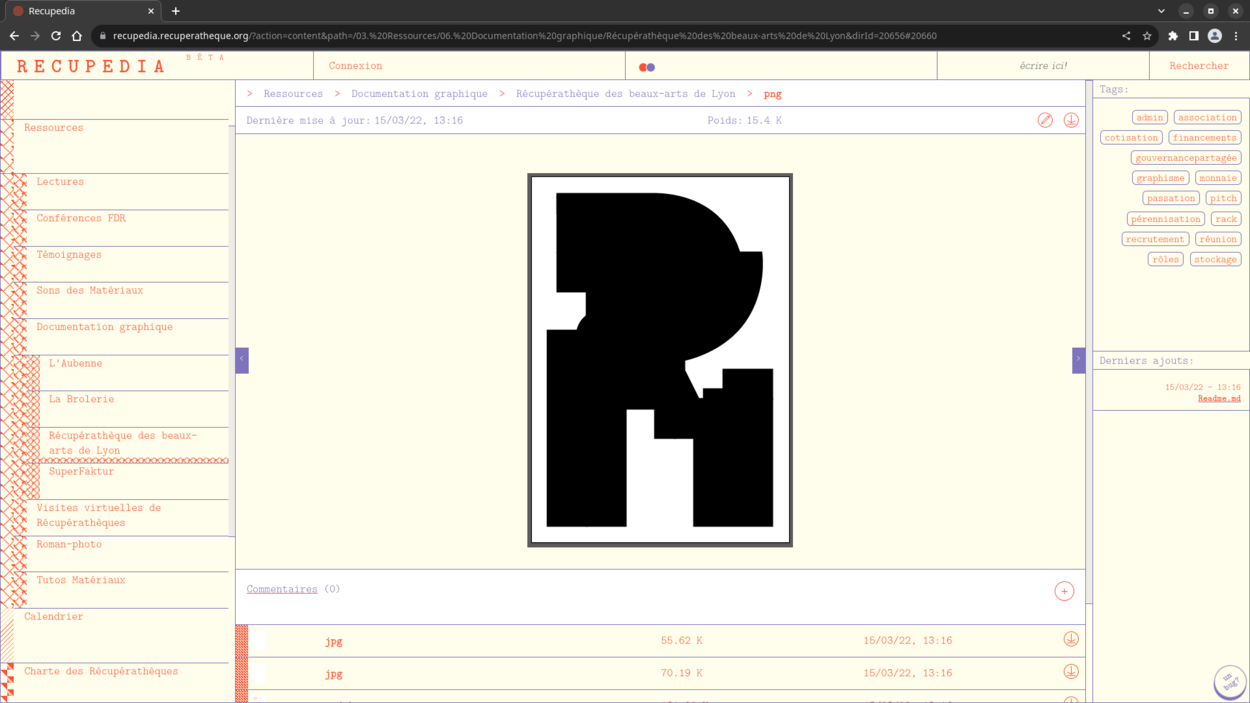Expand Documentation graphique in the sidebar
Image resolution: width=1250 pixels, height=703 pixels.
click(x=104, y=327)
